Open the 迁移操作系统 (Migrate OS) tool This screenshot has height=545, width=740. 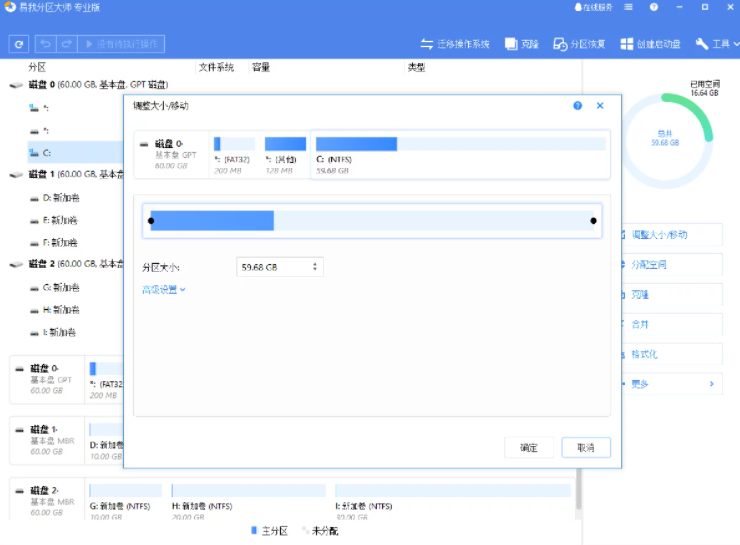coord(455,45)
